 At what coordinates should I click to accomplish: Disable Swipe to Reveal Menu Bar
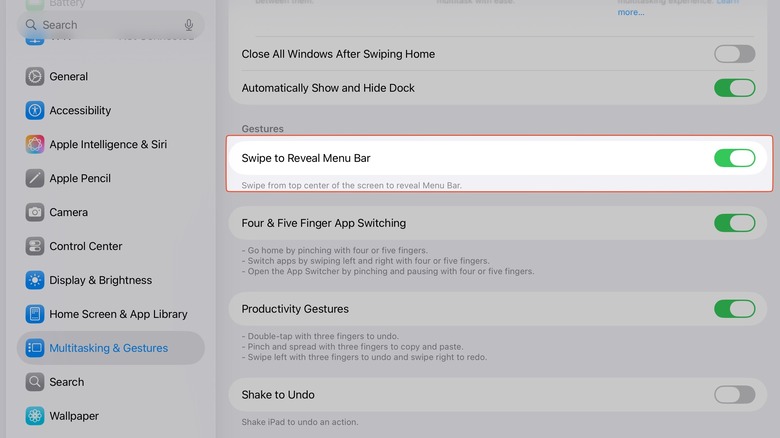(x=734, y=158)
